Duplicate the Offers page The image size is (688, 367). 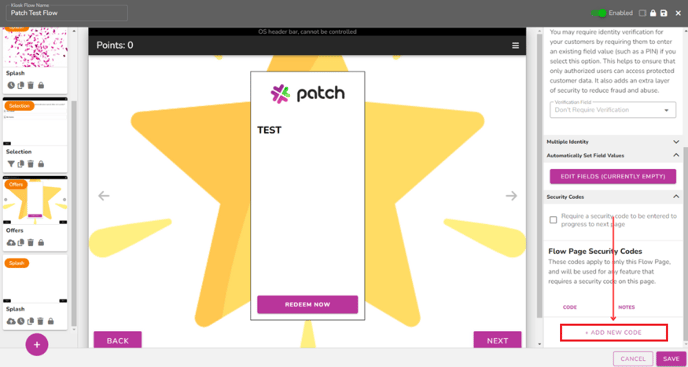coord(21,242)
